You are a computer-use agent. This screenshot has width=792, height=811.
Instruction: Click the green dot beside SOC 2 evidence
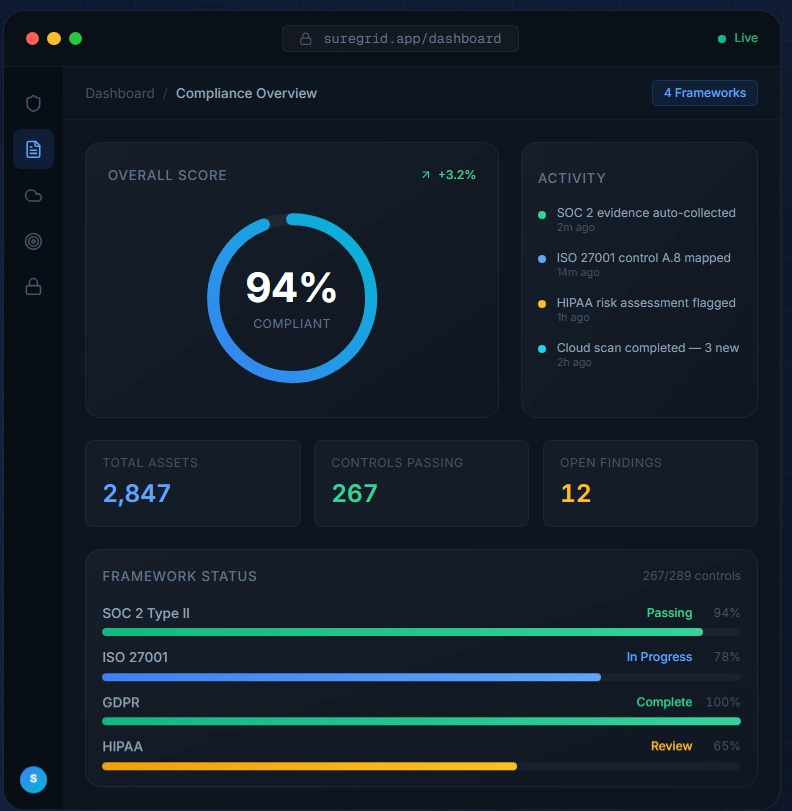542,215
